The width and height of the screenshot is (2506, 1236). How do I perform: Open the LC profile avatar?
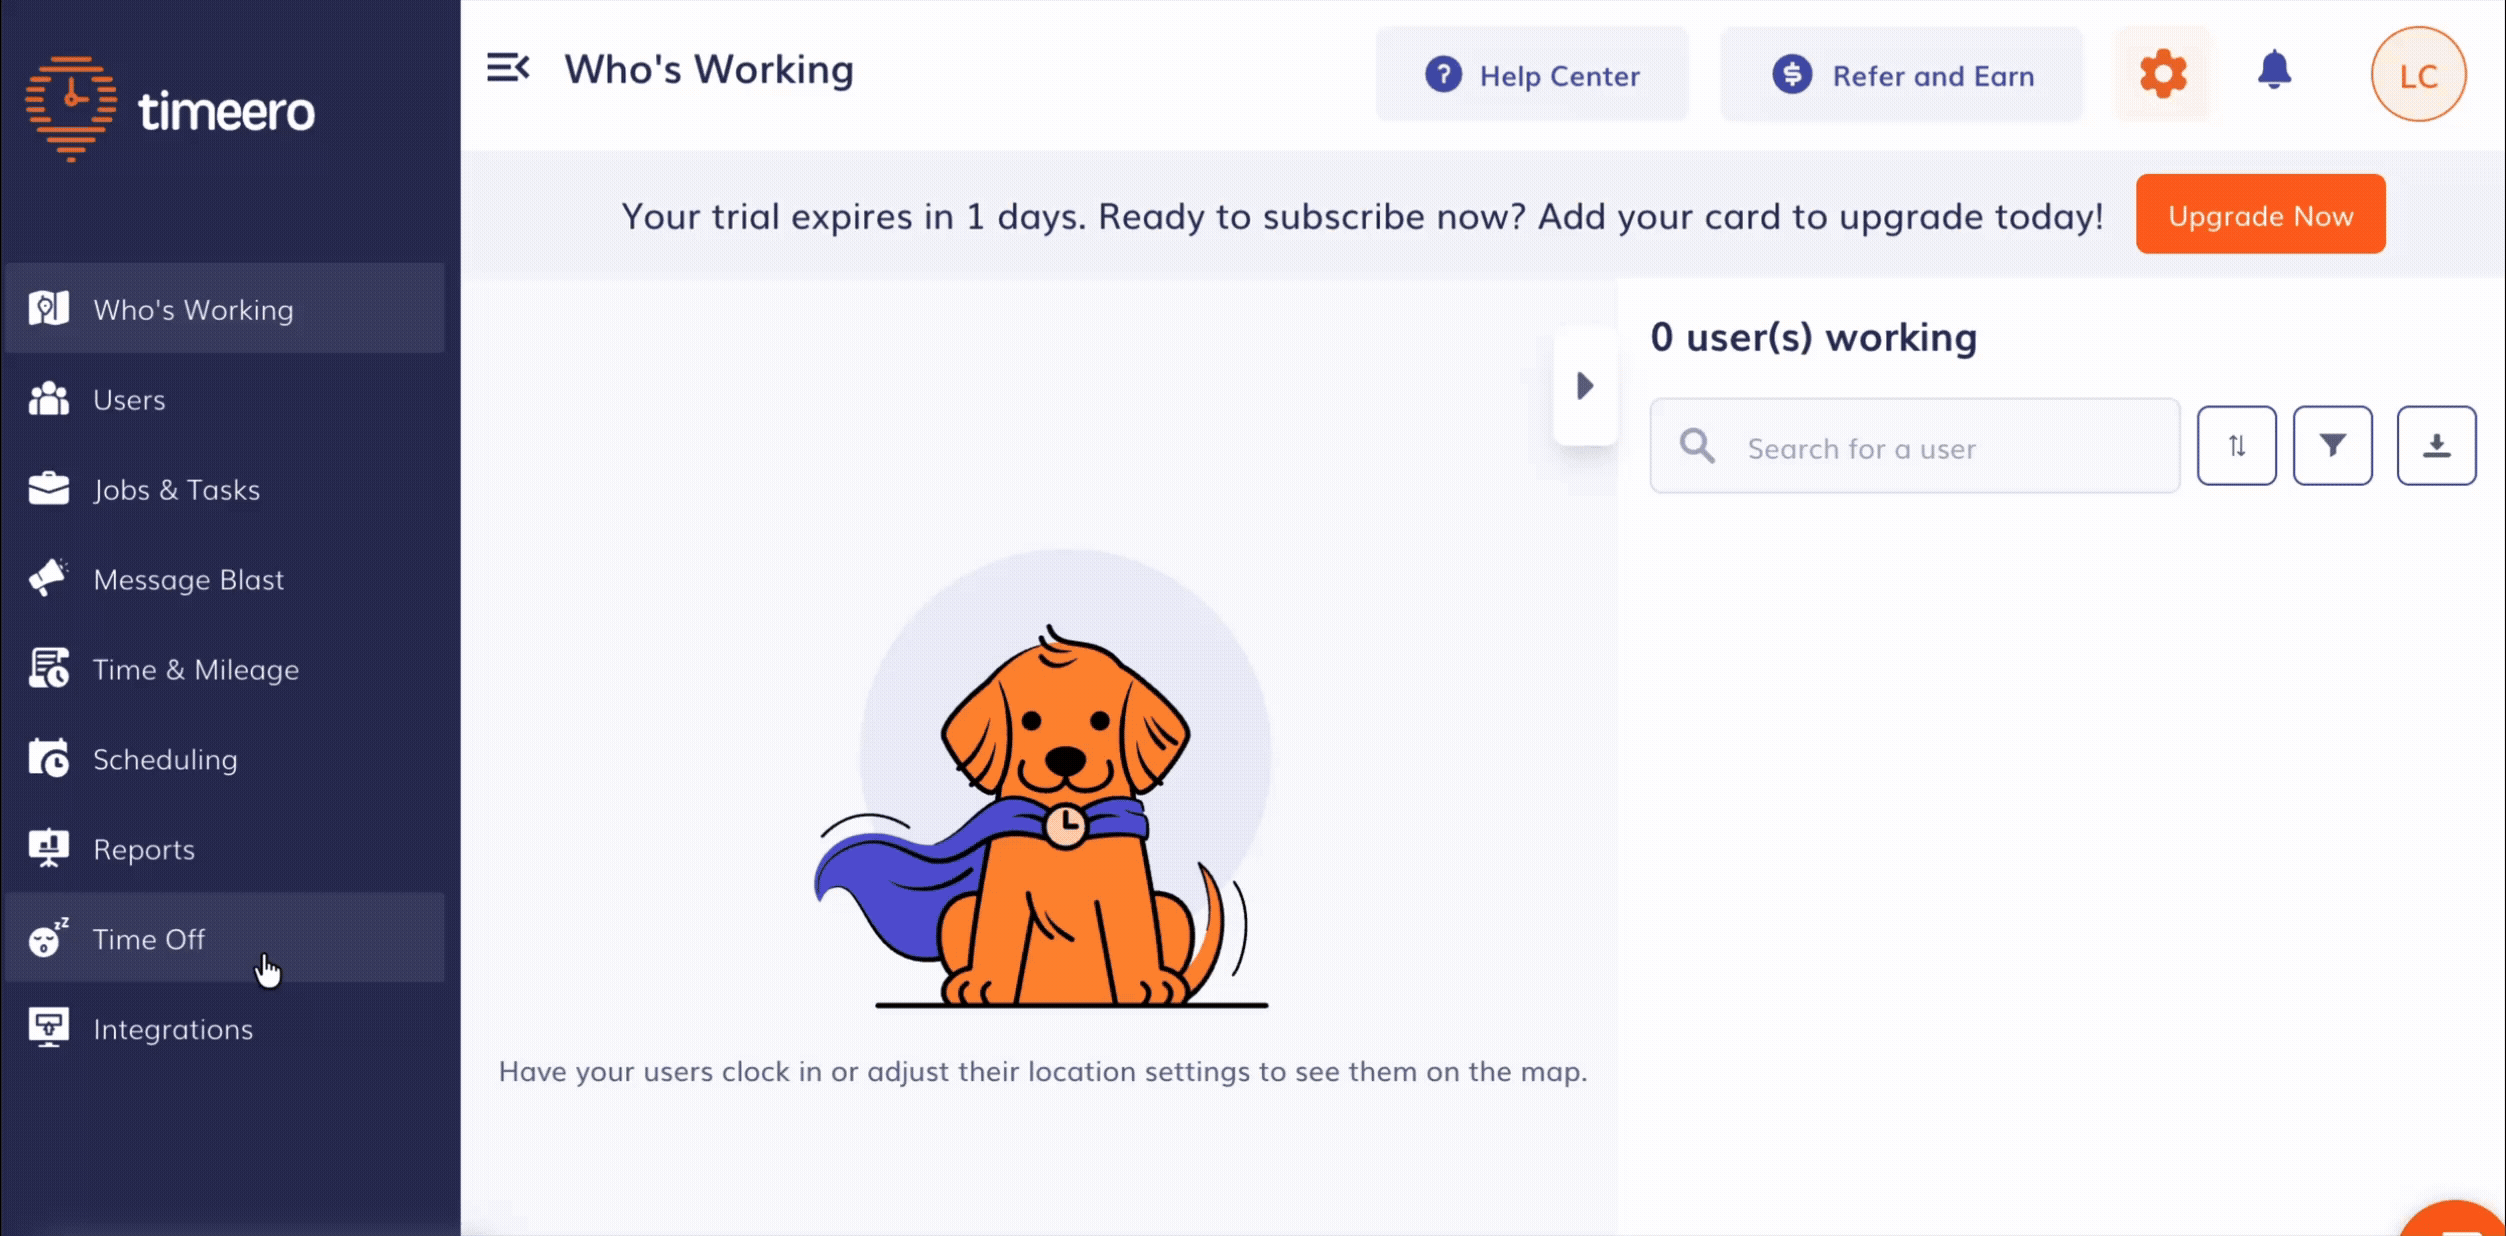[2418, 75]
